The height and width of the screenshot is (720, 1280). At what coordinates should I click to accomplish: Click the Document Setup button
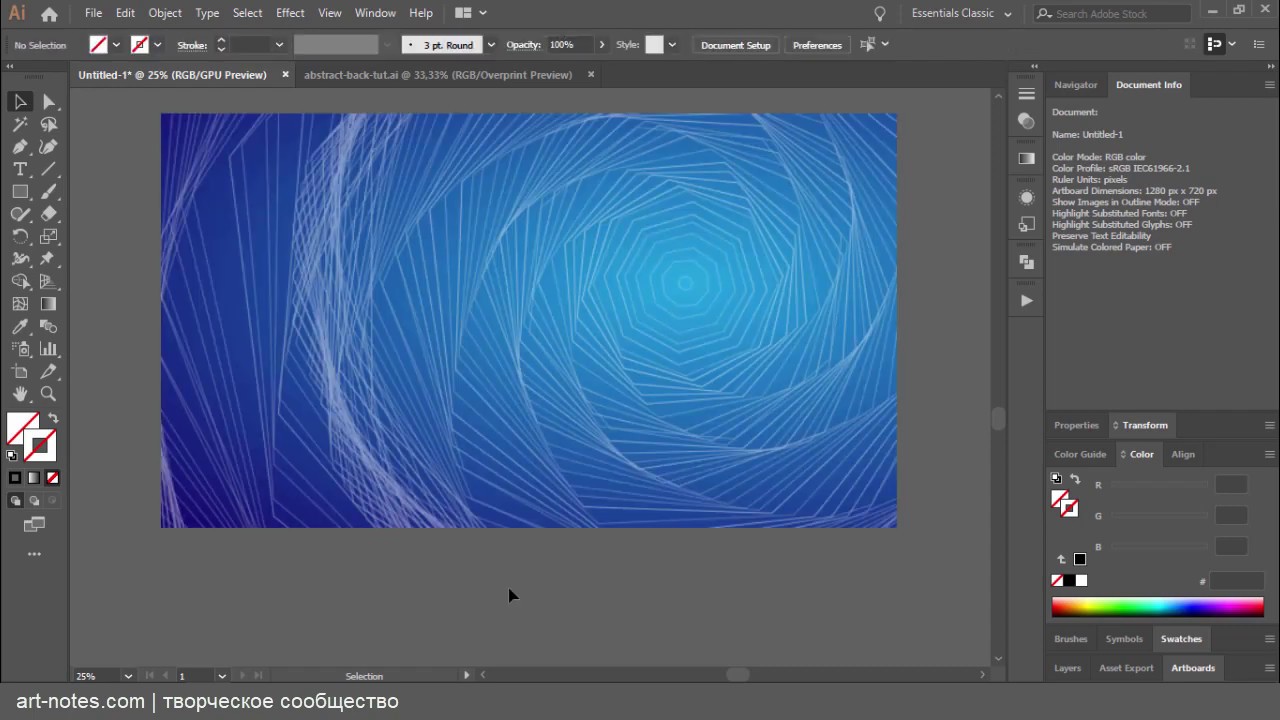[736, 45]
